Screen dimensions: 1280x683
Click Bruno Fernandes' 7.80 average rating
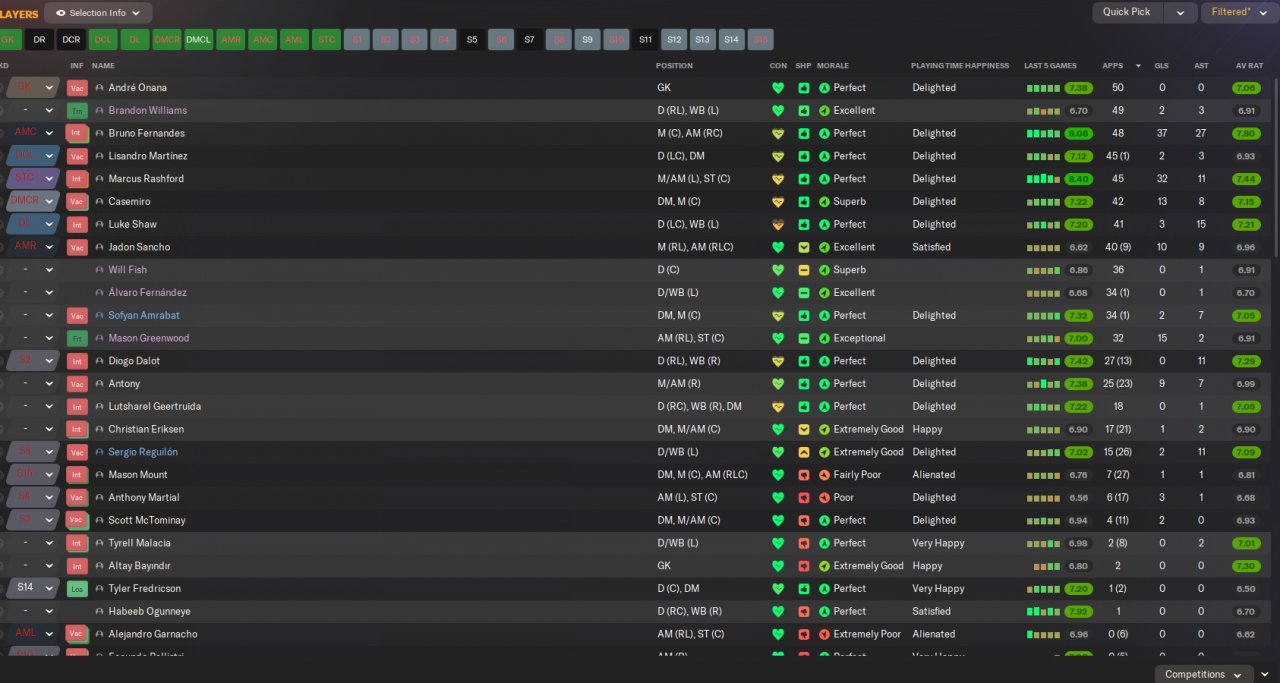[1246, 133]
